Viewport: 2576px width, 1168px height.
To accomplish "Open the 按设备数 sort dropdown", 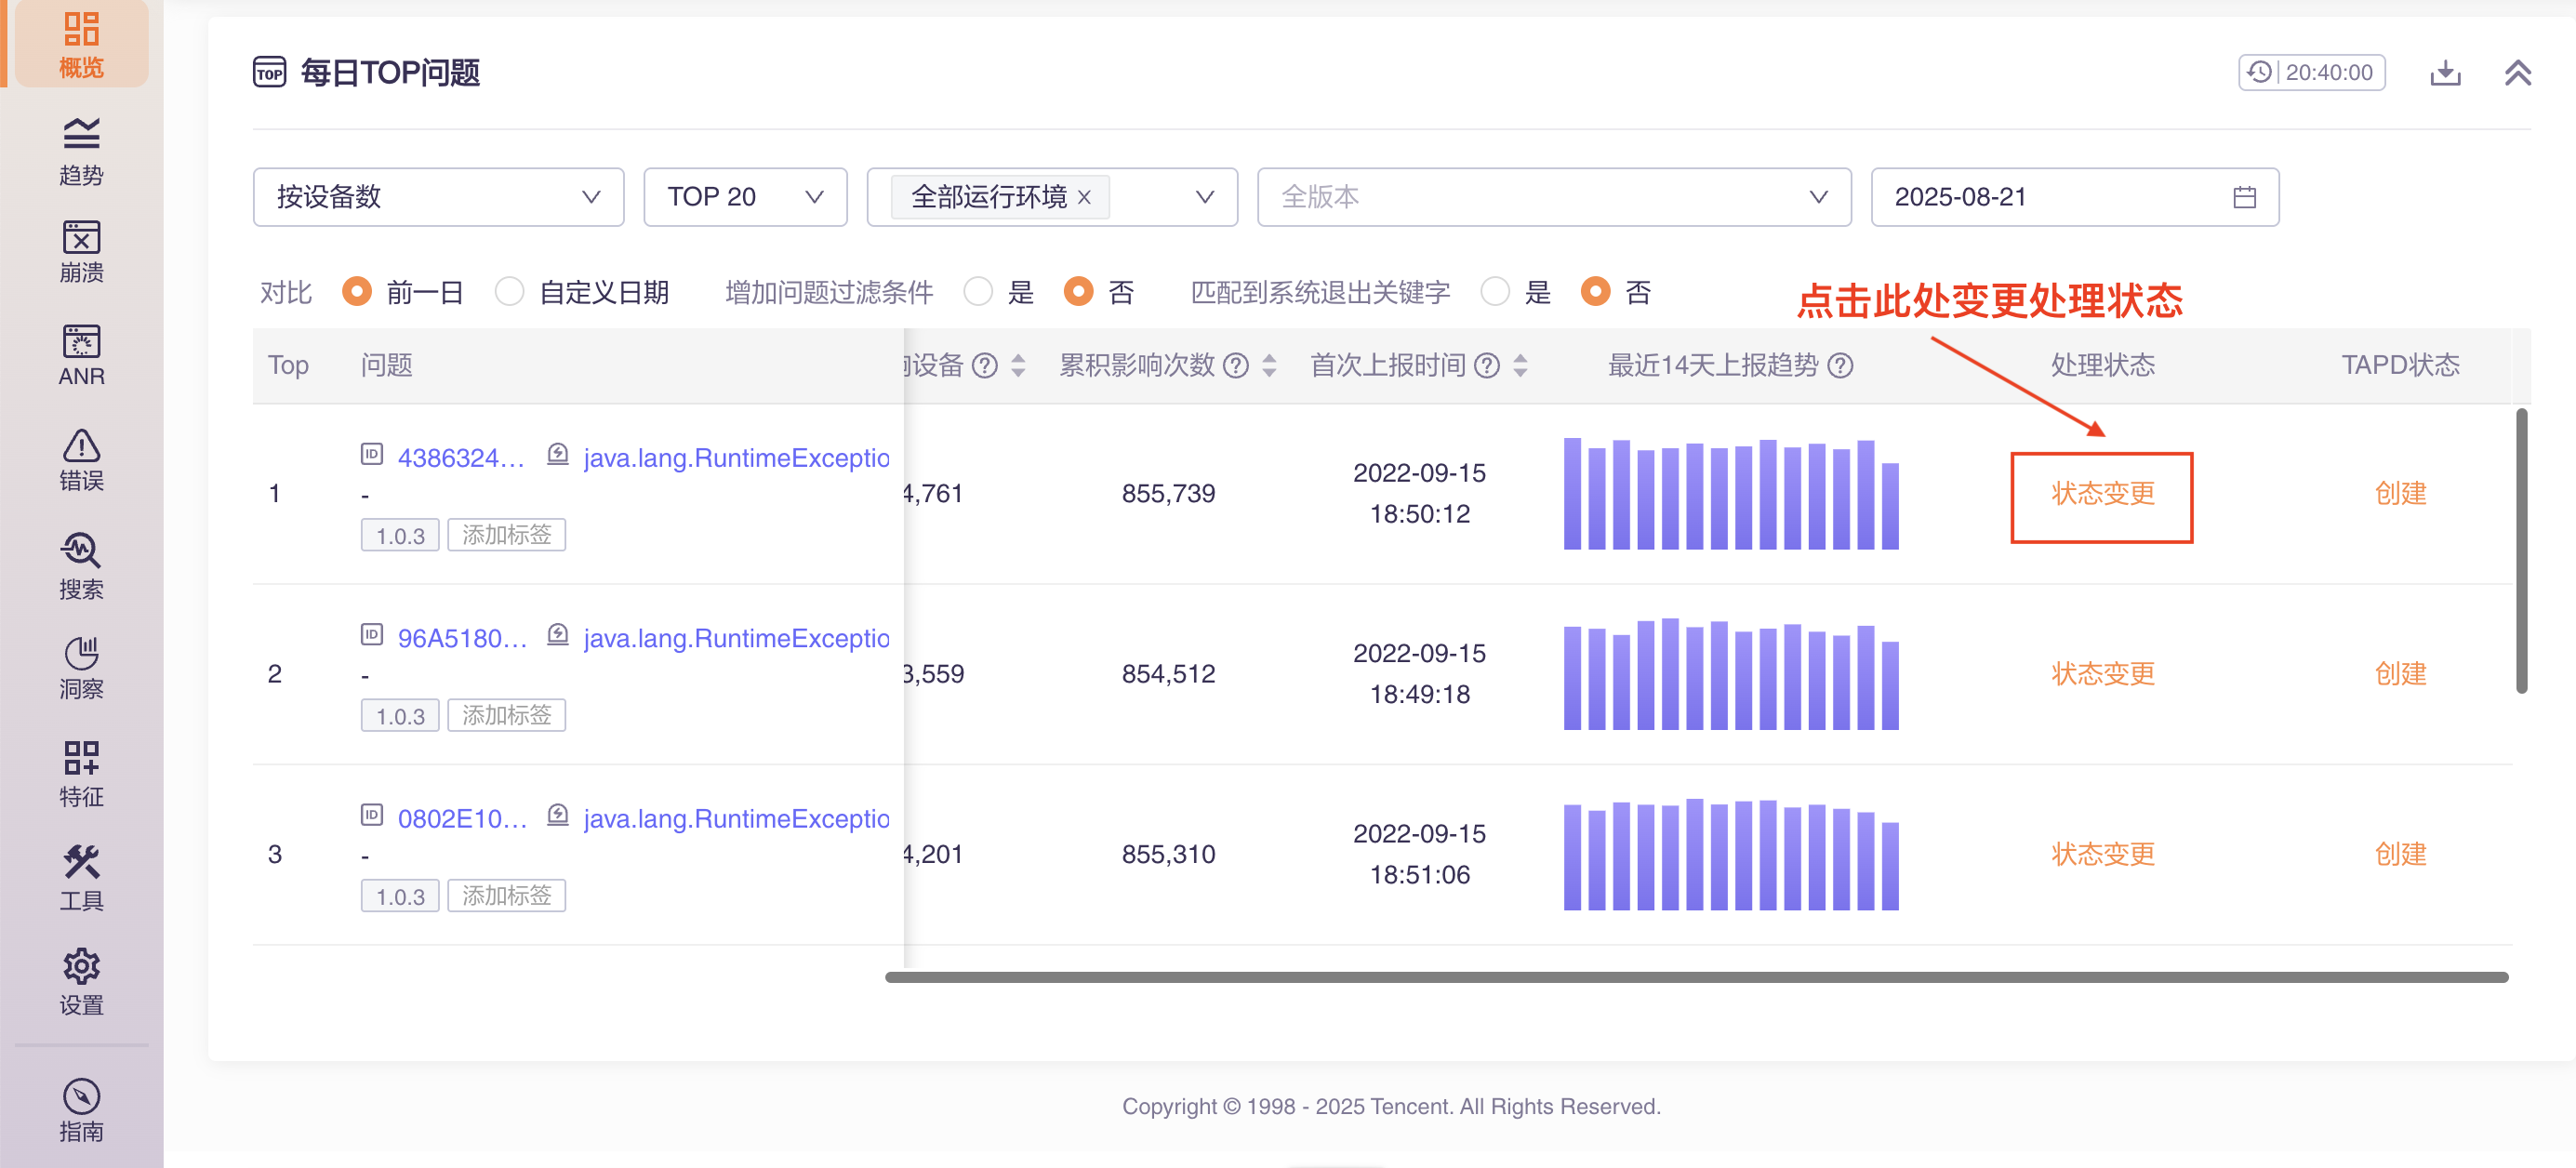I will point(438,197).
